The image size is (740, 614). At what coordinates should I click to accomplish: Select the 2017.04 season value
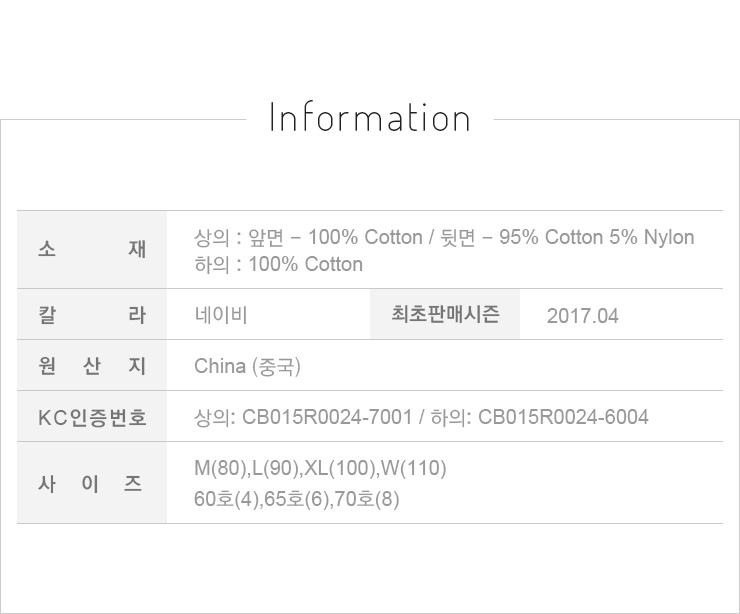point(583,316)
